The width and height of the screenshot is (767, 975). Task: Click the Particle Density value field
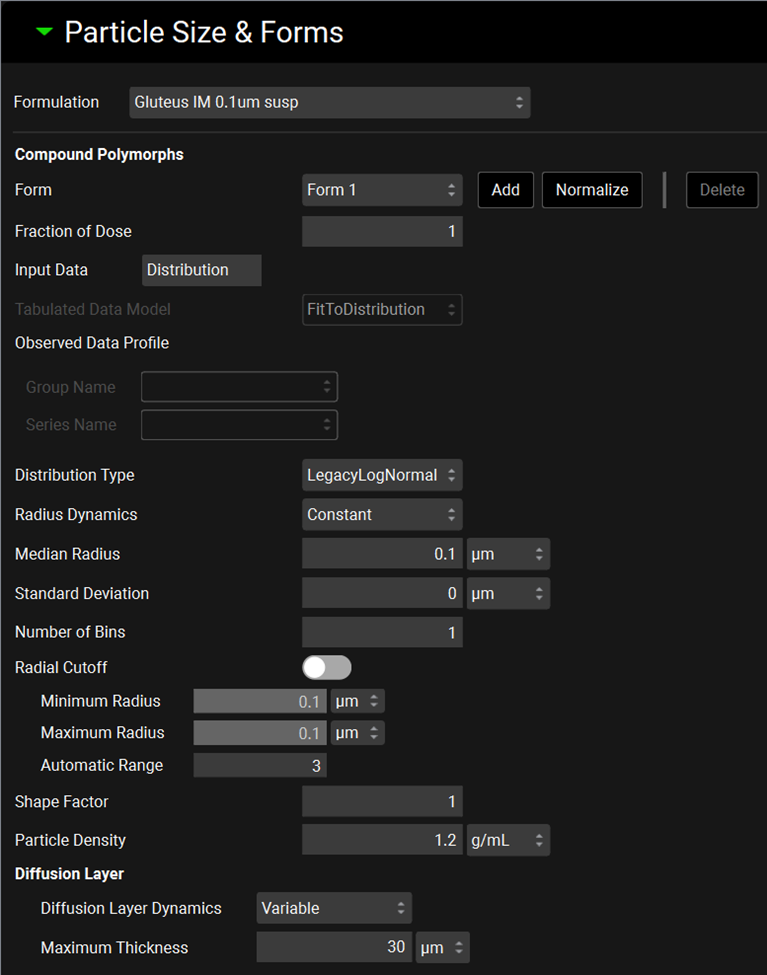click(x=382, y=840)
